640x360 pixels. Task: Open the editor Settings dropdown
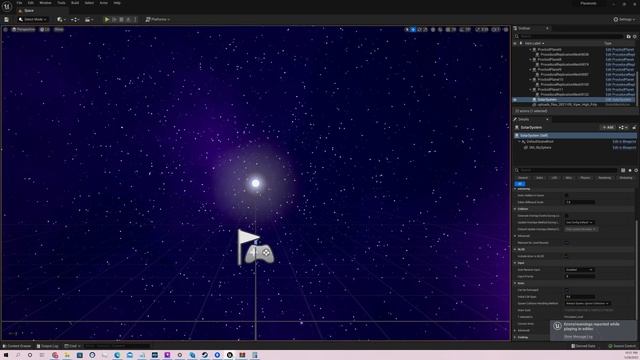624,20
